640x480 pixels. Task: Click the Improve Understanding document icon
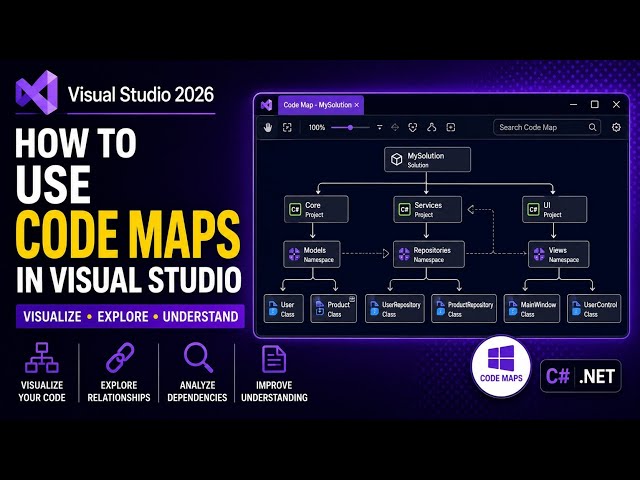(x=273, y=359)
